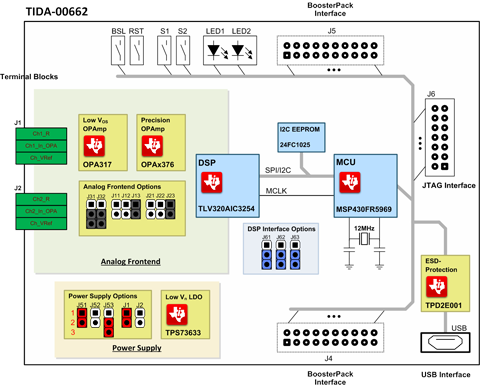The height and width of the screenshot is (387, 480).
Task: Toggle the RST switch
Action: (x=137, y=50)
